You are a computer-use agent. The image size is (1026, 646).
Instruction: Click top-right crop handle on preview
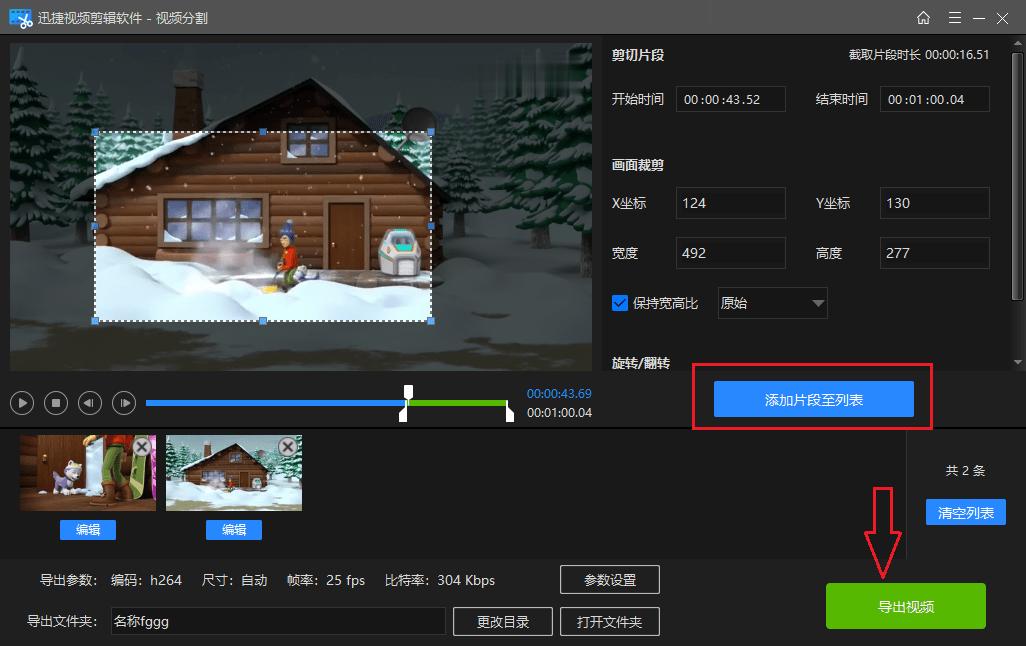431,132
